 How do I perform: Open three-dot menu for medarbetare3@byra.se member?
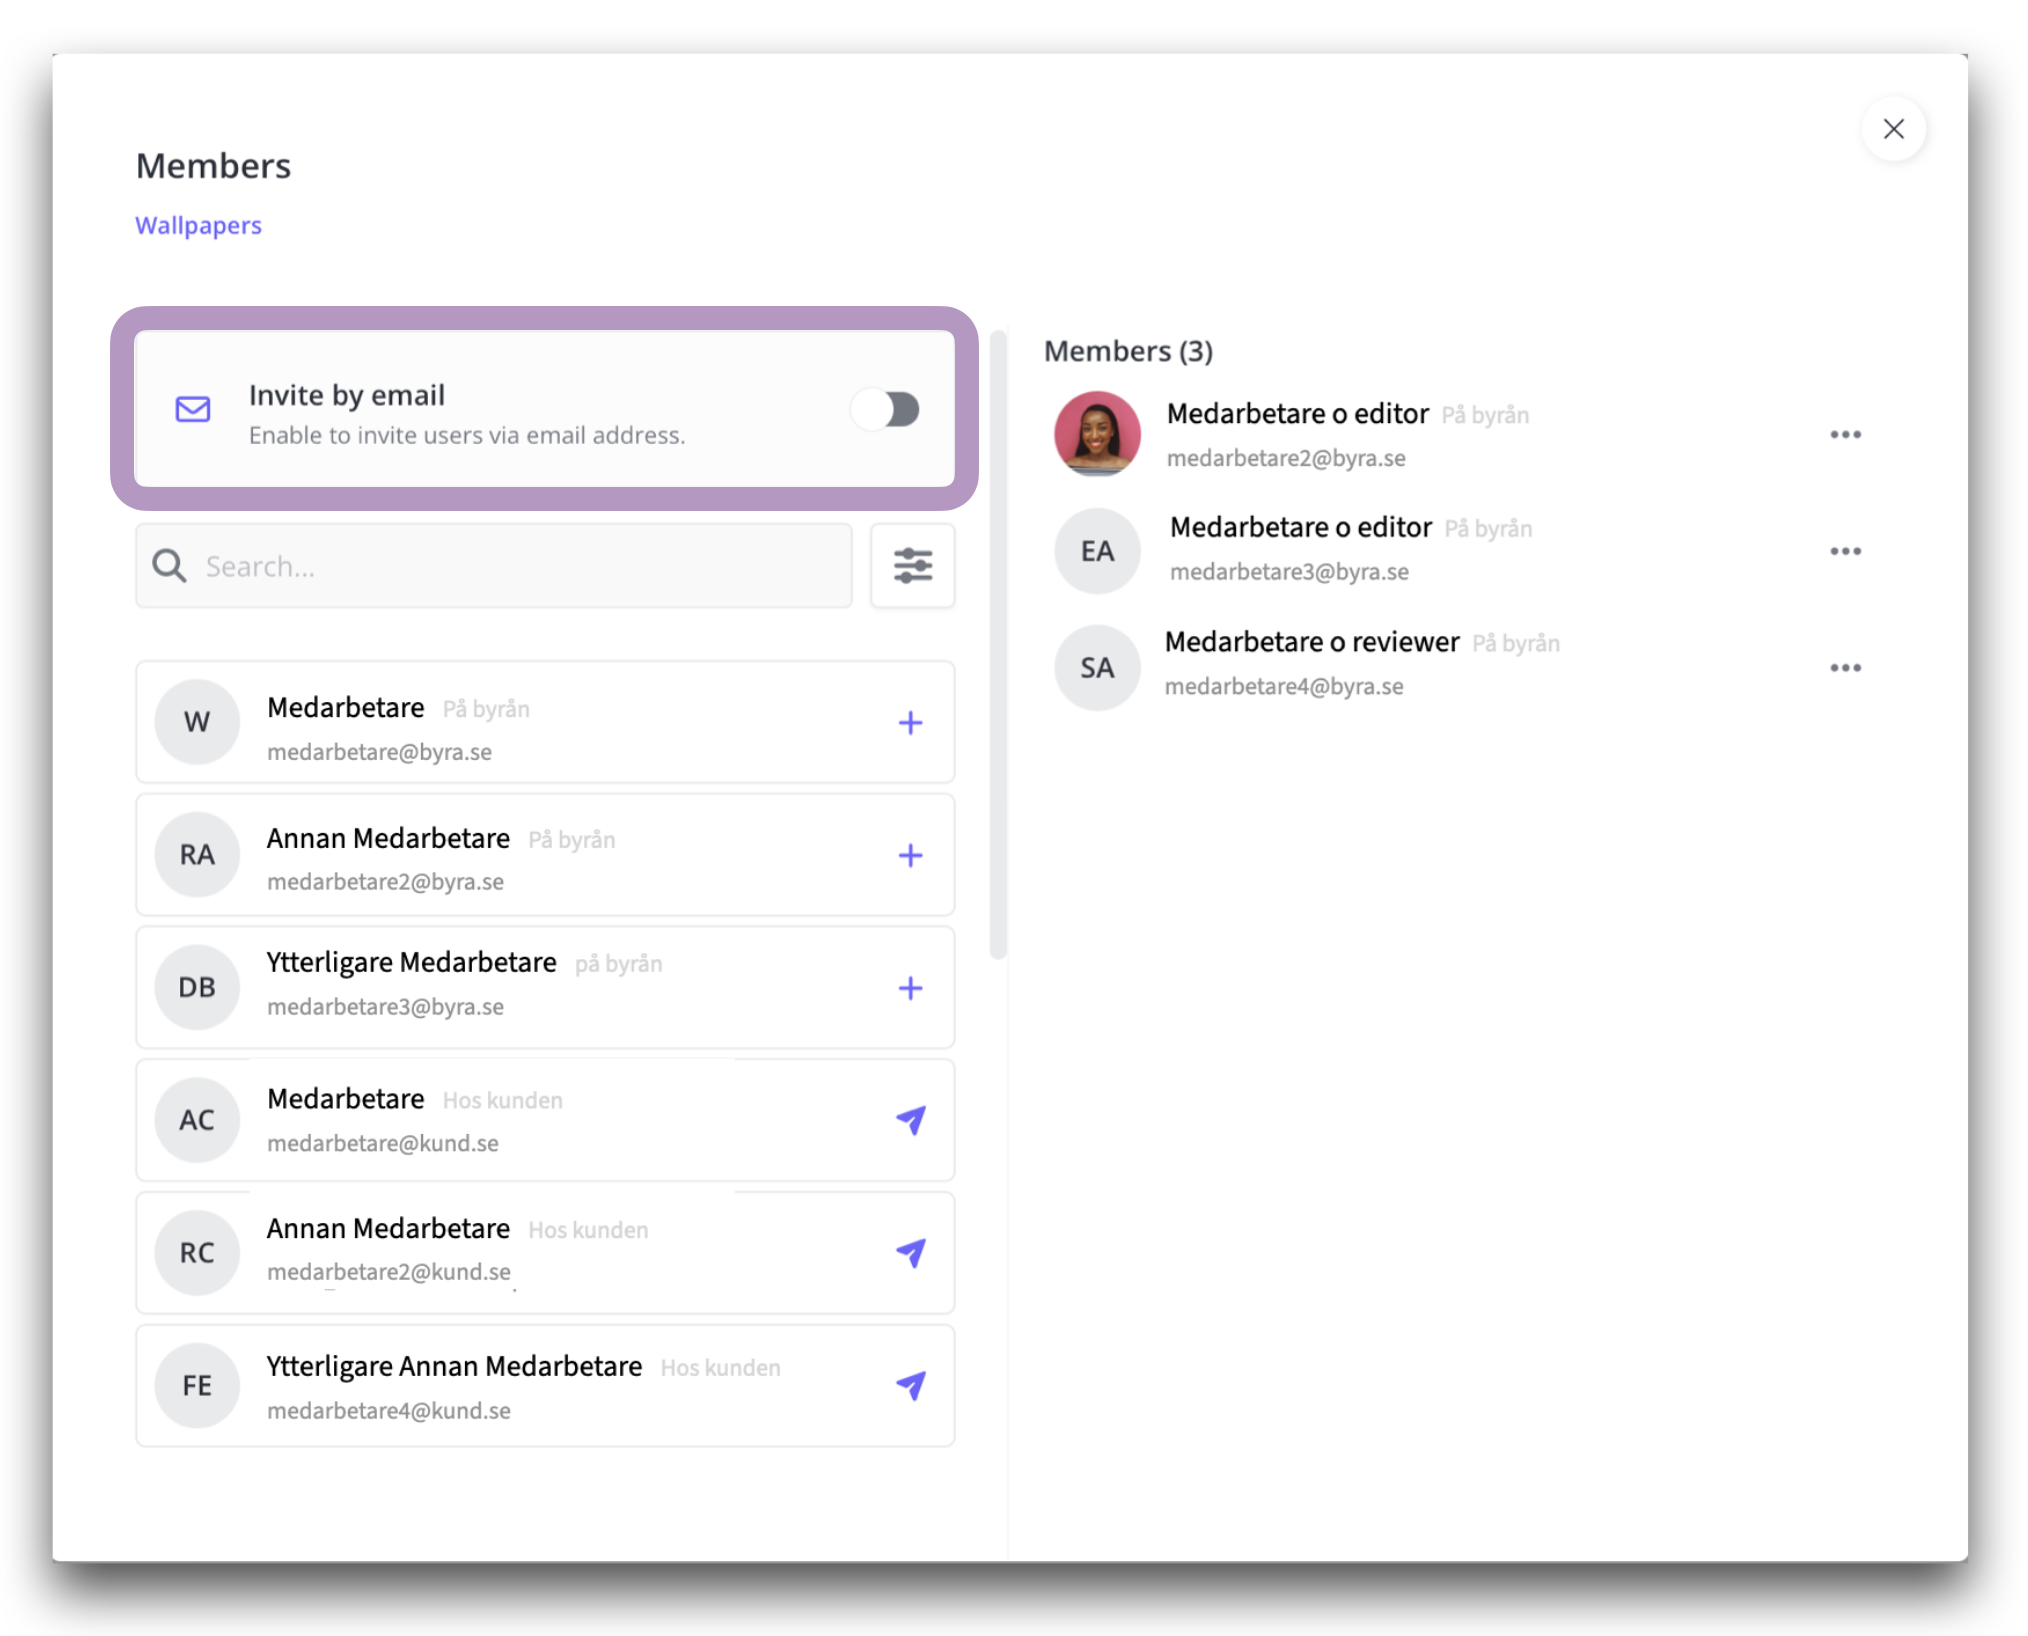coord(1845,551)
